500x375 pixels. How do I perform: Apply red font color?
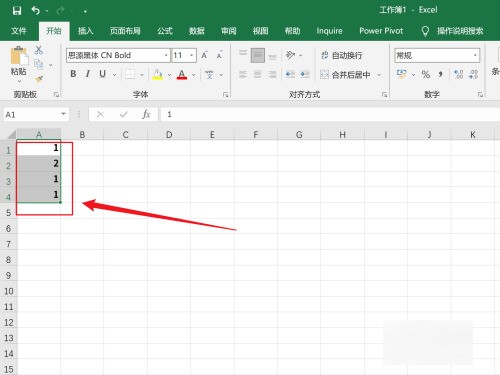click(x=182, y=74)
